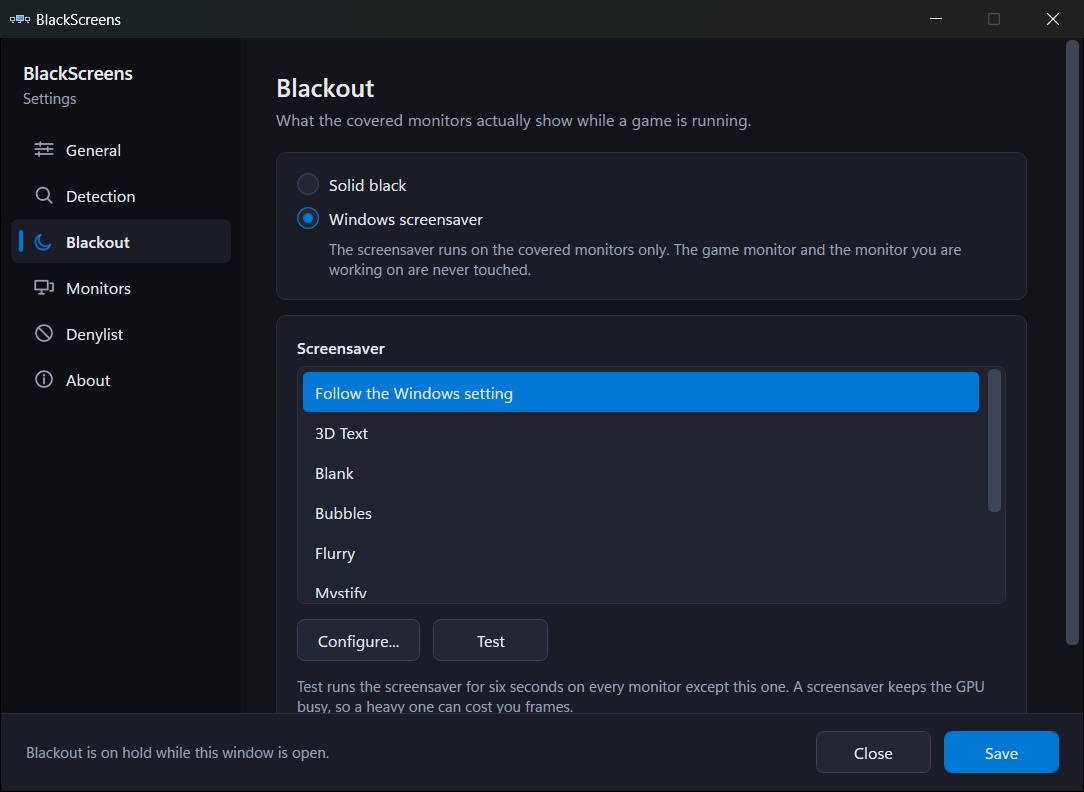Click the Monitors display icon
This screenshot has height=792, width=1084.
tap(44, 287)
